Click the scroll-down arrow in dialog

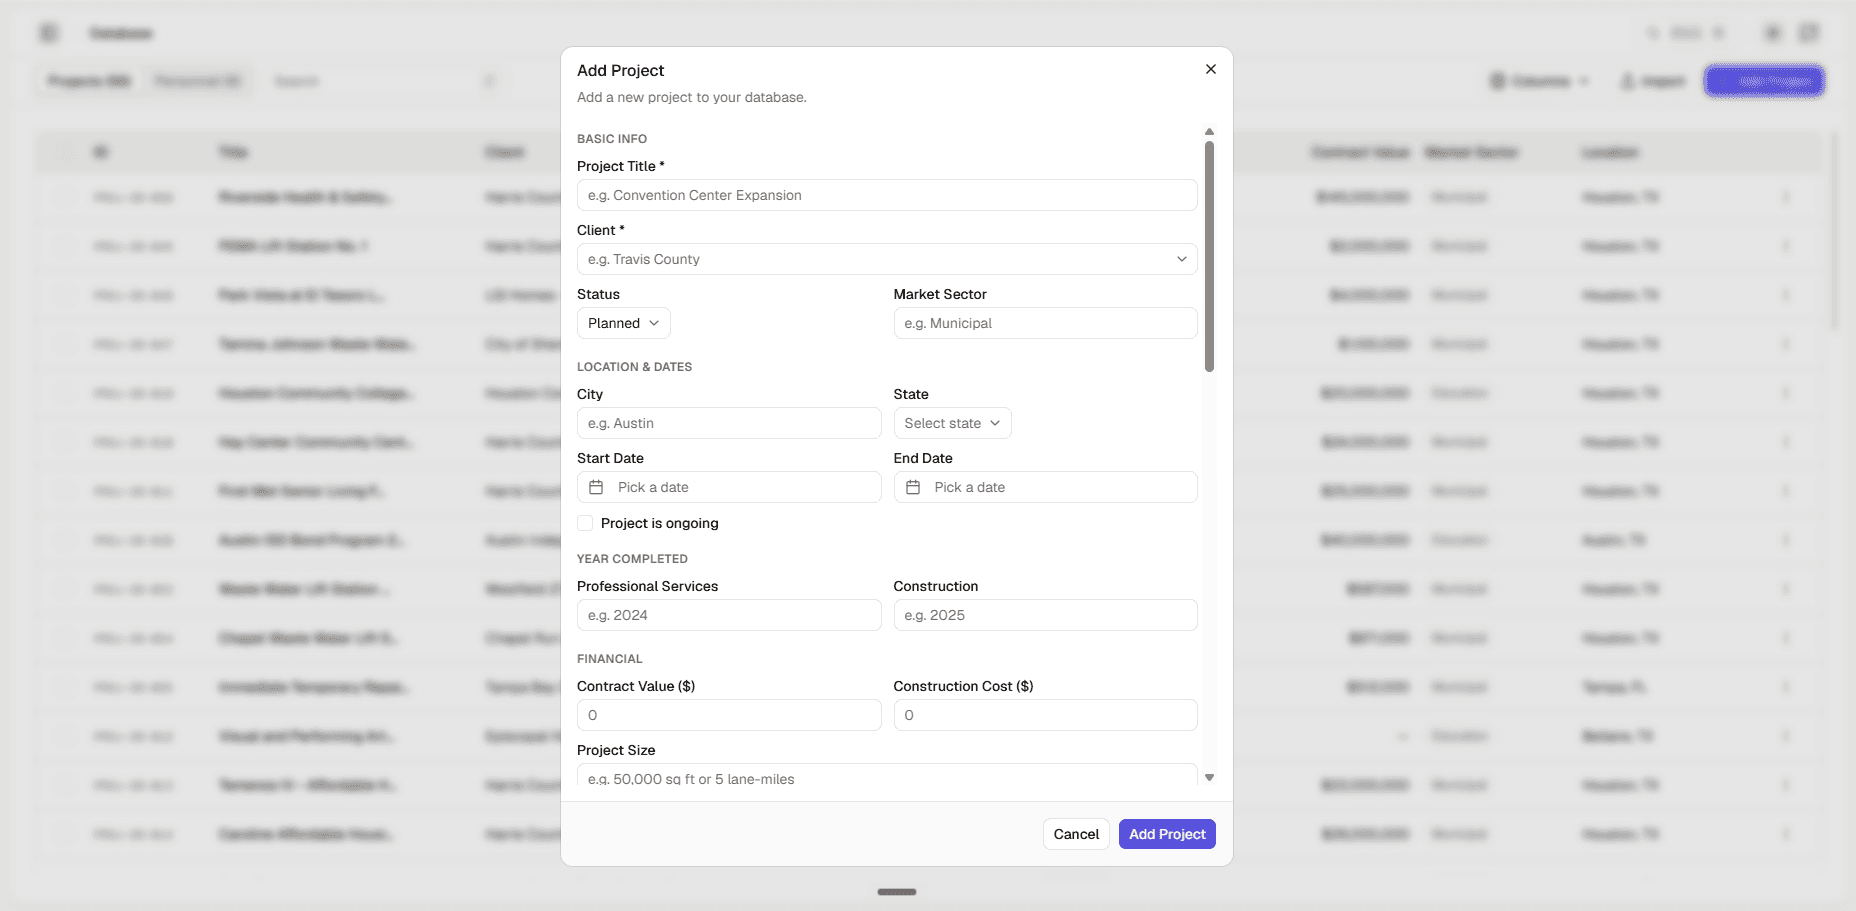[1209, 777]
